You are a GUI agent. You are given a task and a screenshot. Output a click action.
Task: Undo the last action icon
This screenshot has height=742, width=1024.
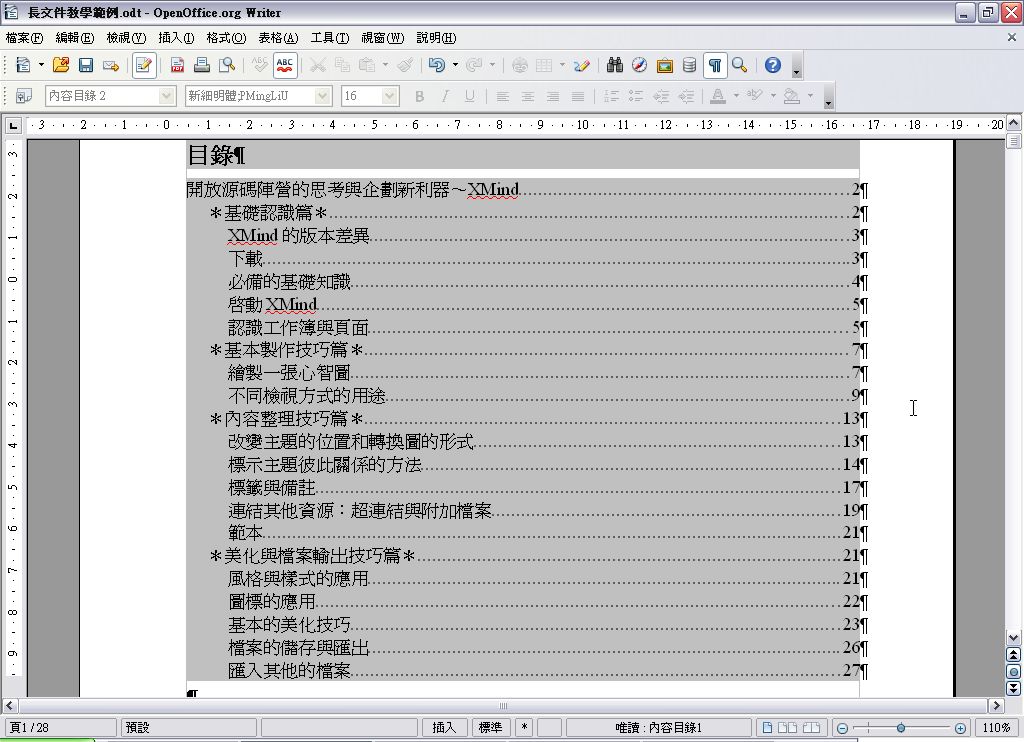pos(437,65)
